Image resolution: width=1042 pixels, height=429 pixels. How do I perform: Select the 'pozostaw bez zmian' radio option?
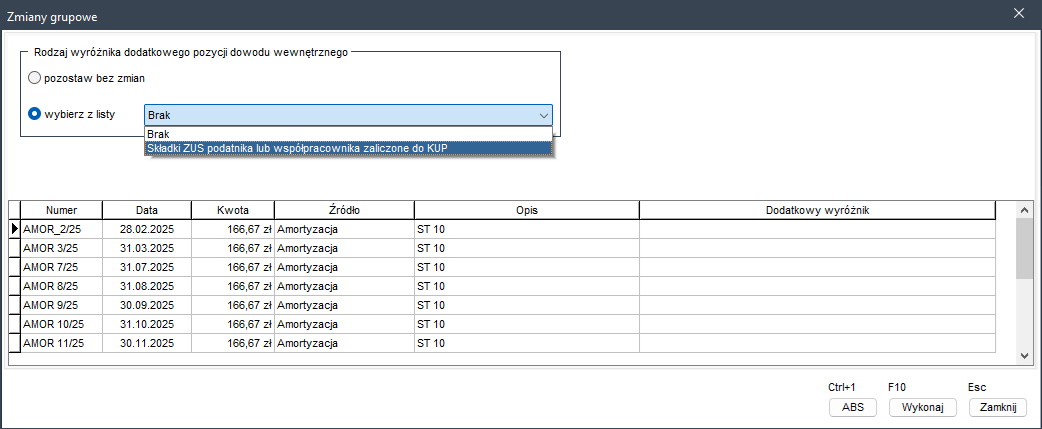coord(35,78)
